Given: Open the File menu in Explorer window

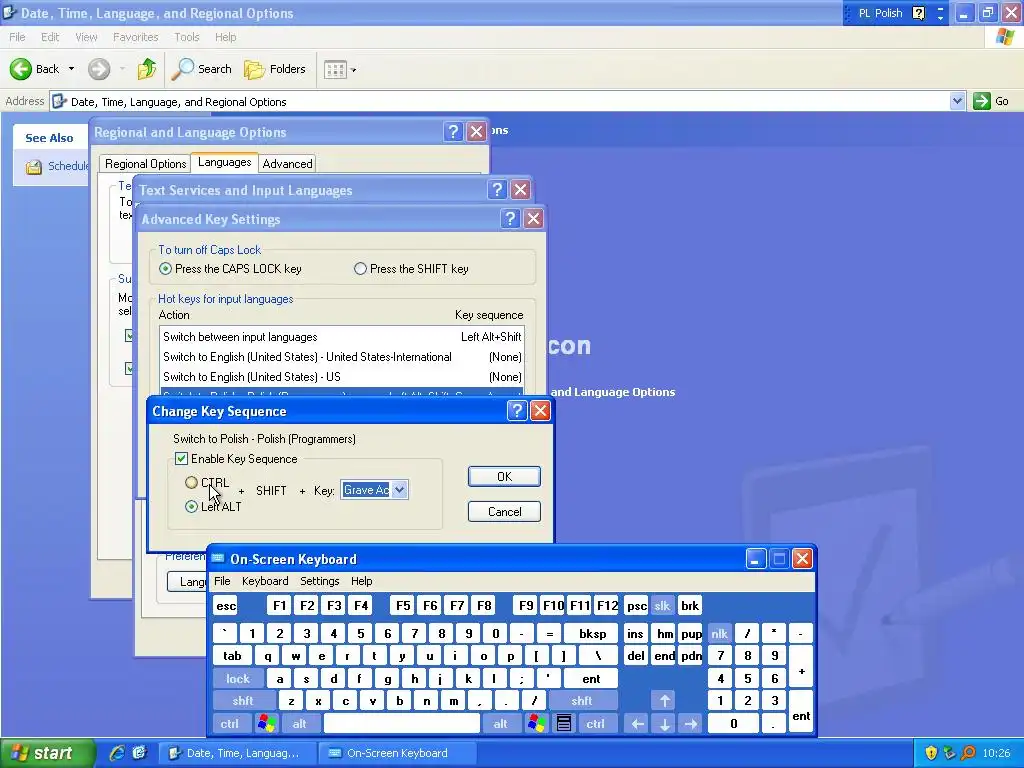Looking at the screenshot, I should (x=17, y=37).
